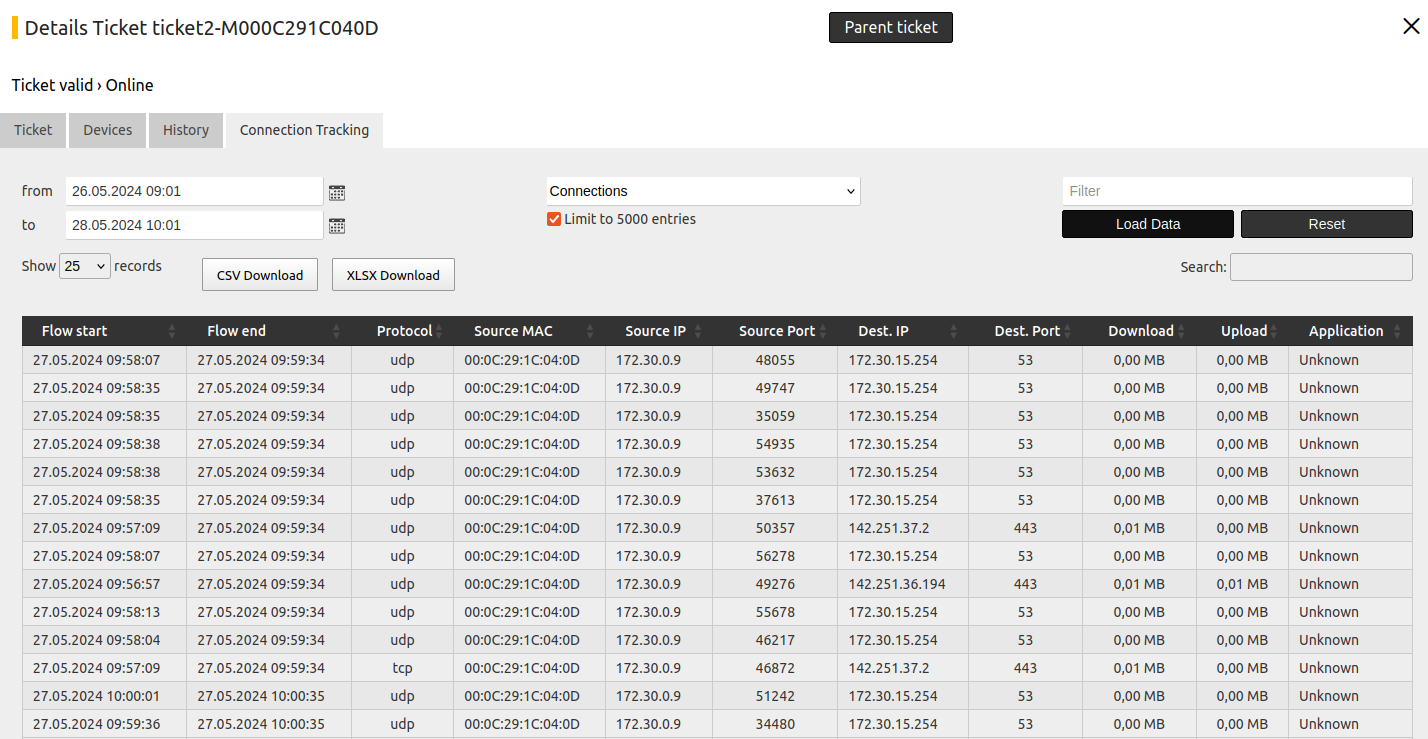This screenshot has height=739, width=1428.
Task: Sort table by Flow end column
Action: pos(269,331)
